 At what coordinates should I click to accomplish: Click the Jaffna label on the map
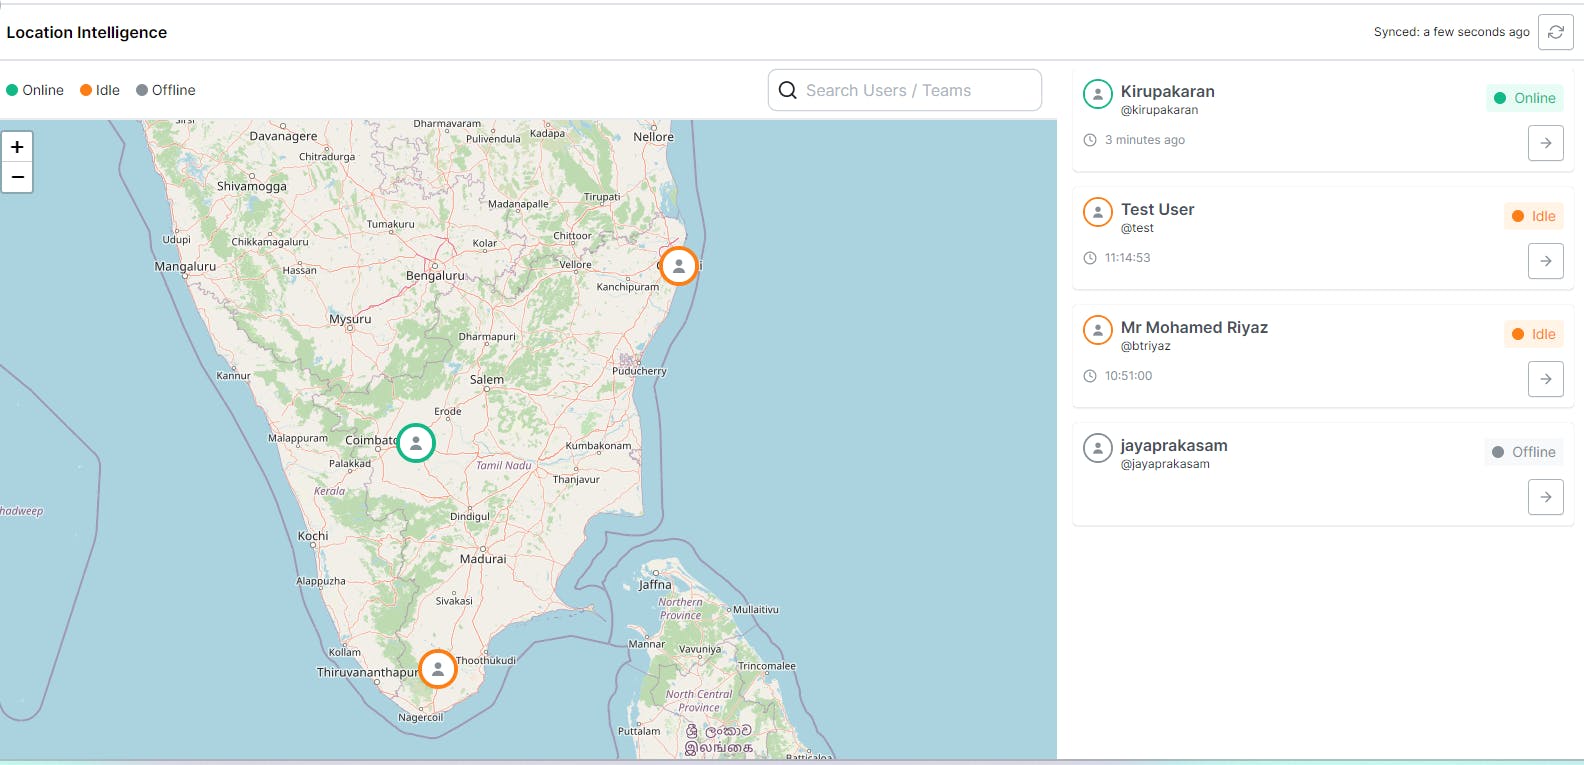pos(655,585)
